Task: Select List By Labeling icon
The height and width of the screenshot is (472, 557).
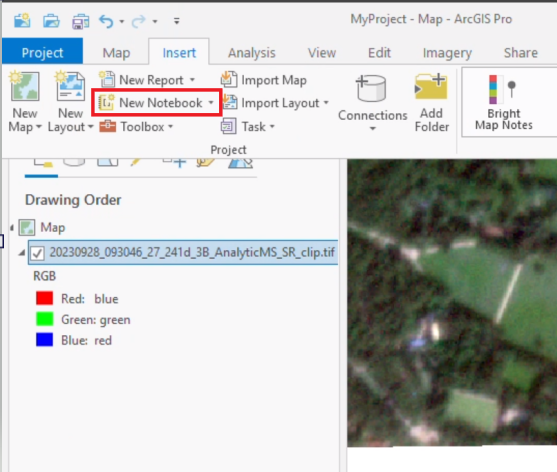Action: click(x=206, y=163)
